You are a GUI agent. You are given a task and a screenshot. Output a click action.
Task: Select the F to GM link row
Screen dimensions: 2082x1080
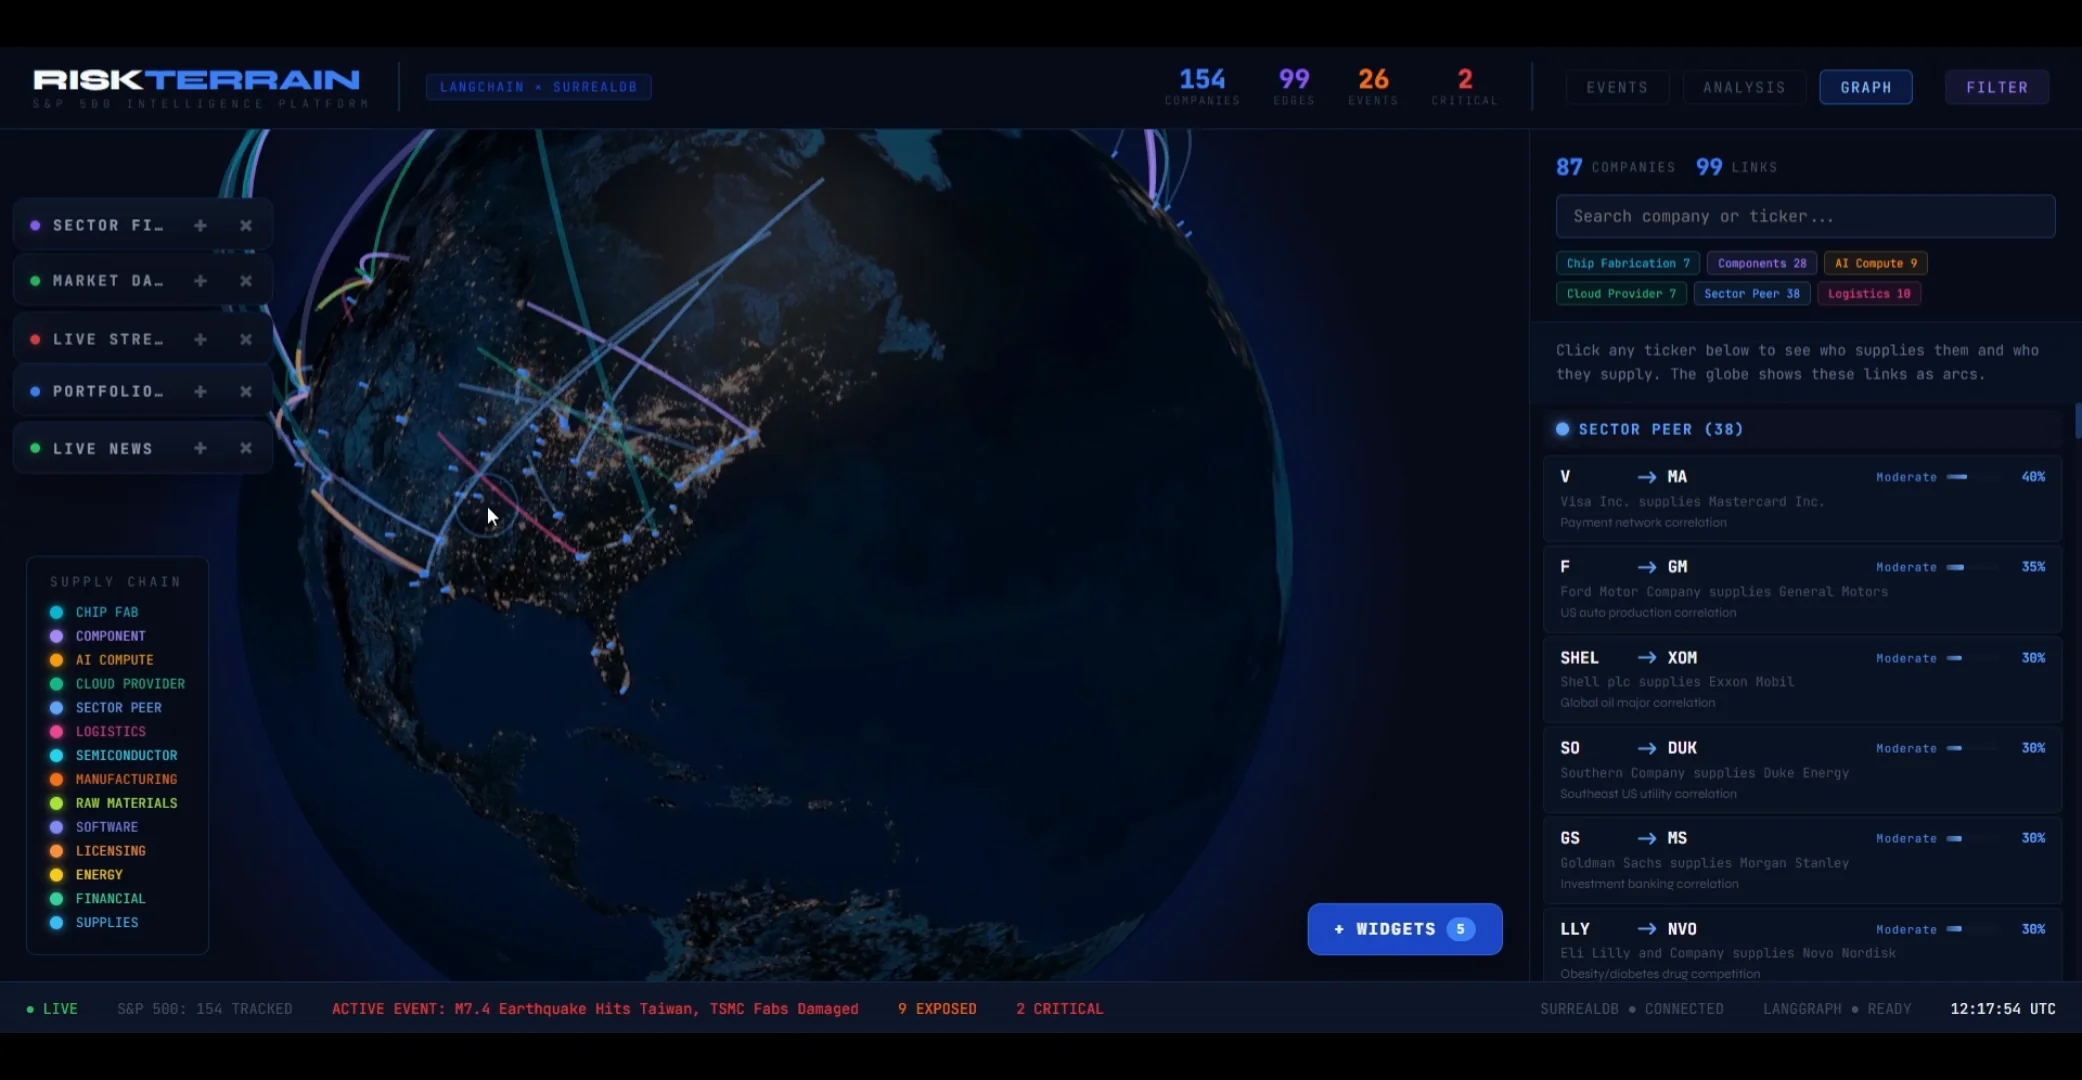1802,588
